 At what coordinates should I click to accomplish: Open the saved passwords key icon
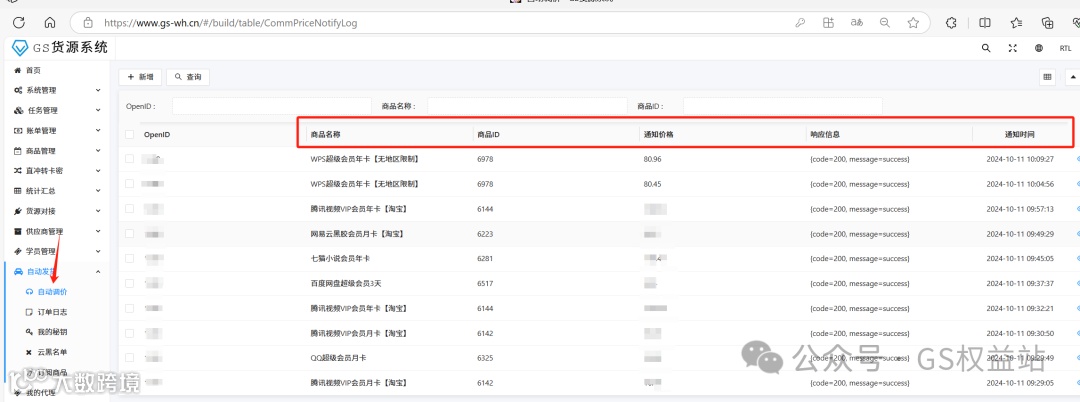coord(800,23)
